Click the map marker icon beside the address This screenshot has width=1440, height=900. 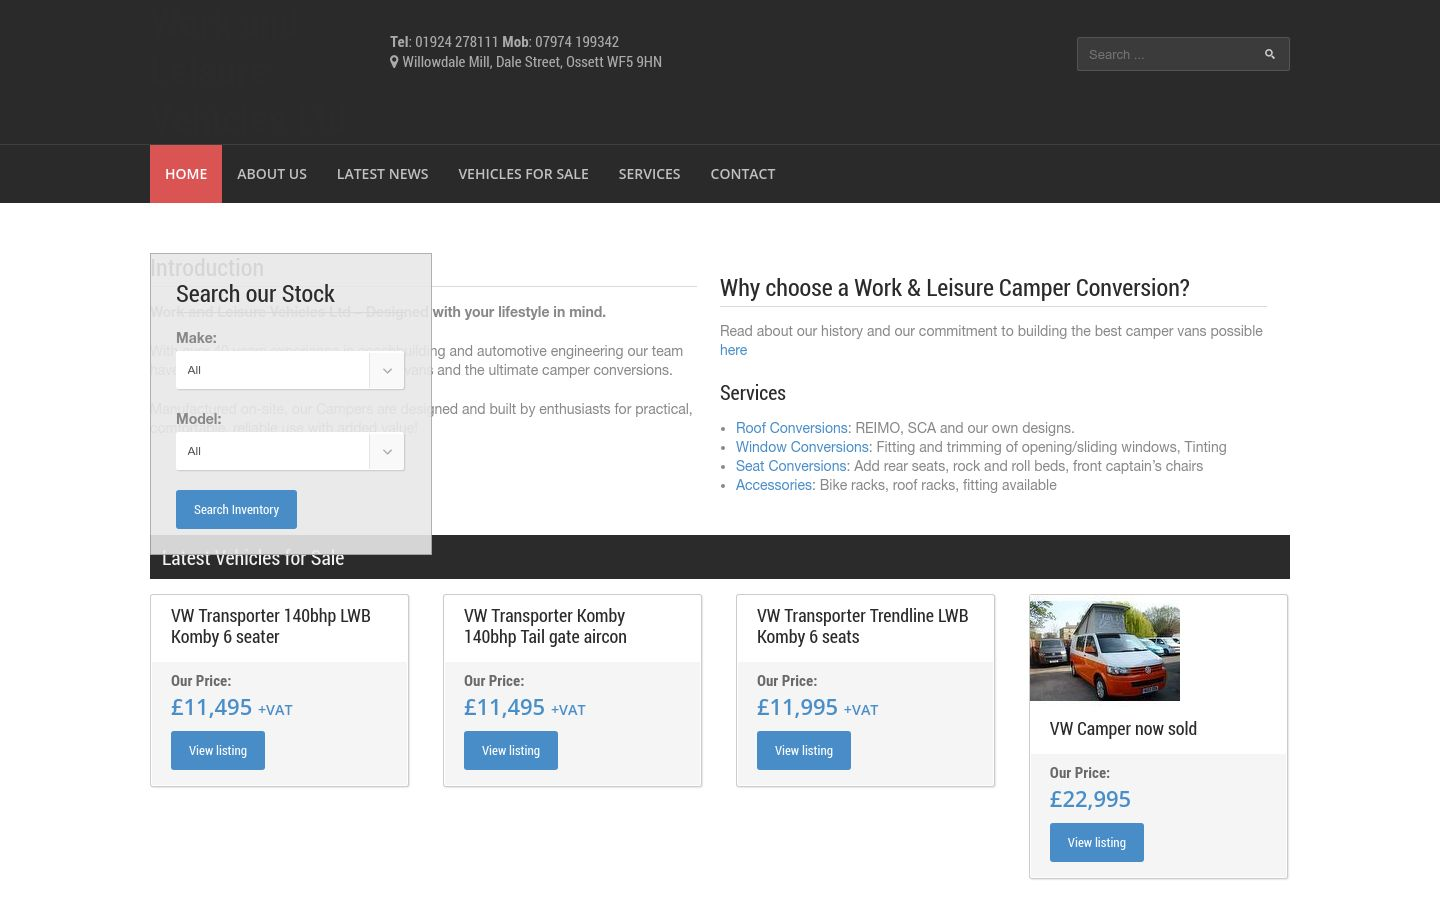(x=394, y=62)
